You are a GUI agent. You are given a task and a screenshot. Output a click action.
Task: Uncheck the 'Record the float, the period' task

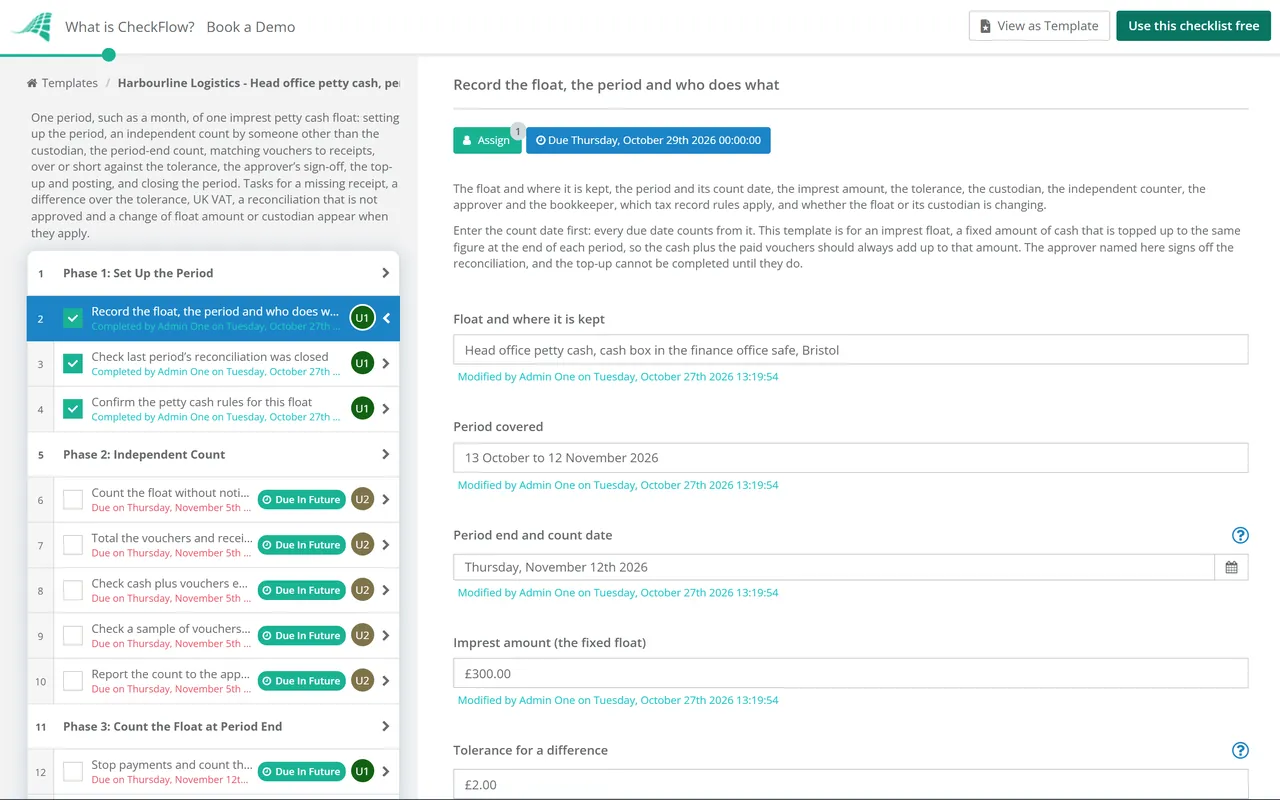click(73, 318)
